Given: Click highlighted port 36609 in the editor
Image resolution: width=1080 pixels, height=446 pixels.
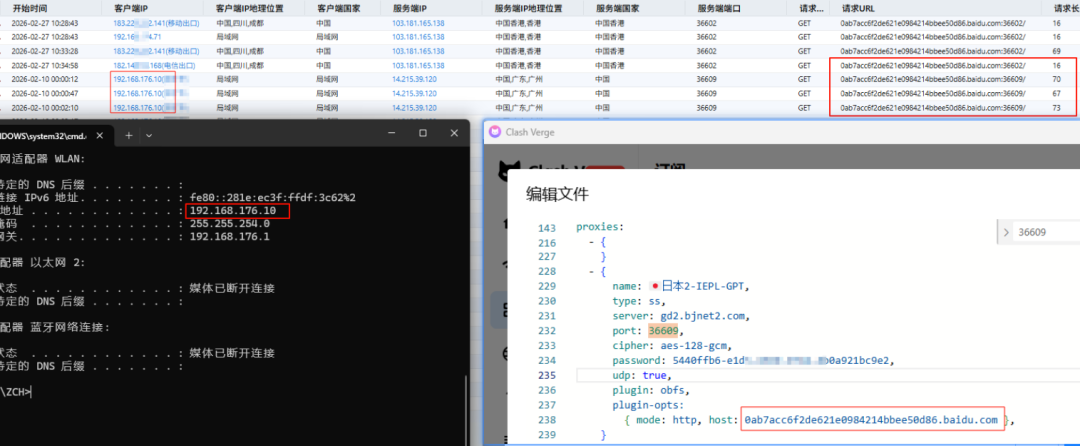Looking at the screenshot, I should click(663, 330).
